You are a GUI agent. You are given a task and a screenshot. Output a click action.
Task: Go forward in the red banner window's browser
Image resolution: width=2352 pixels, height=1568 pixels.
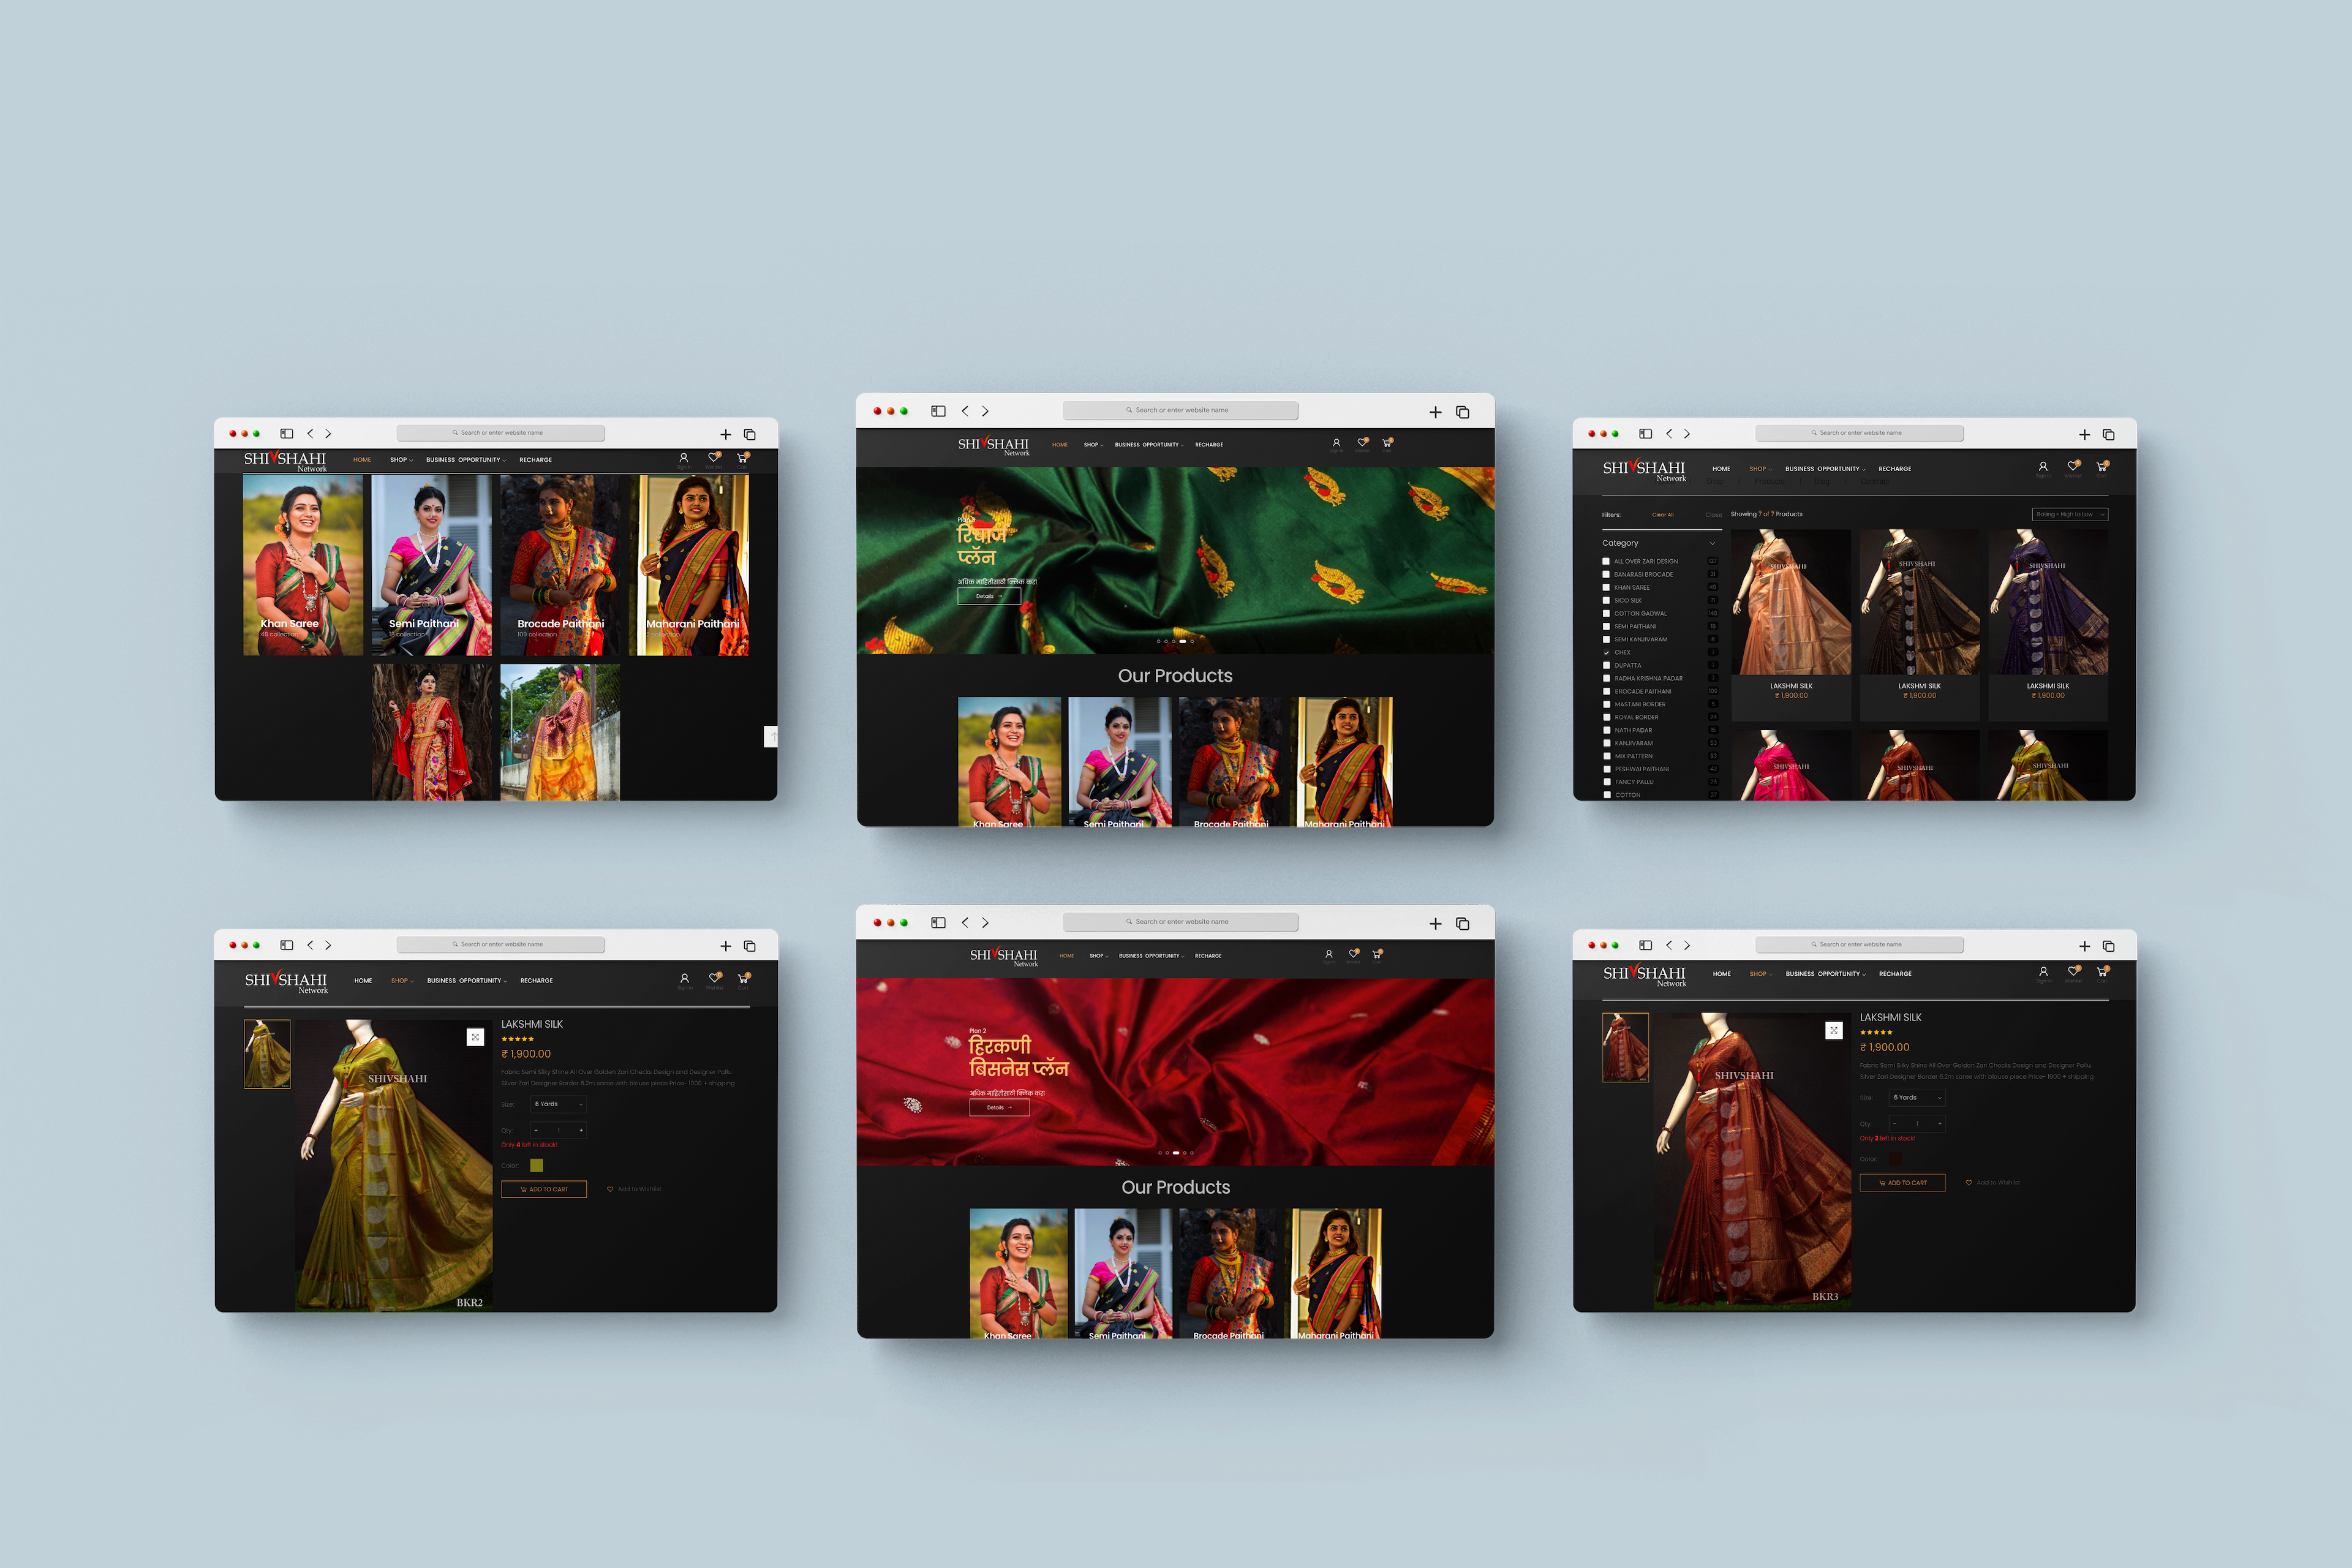[985, 923]
